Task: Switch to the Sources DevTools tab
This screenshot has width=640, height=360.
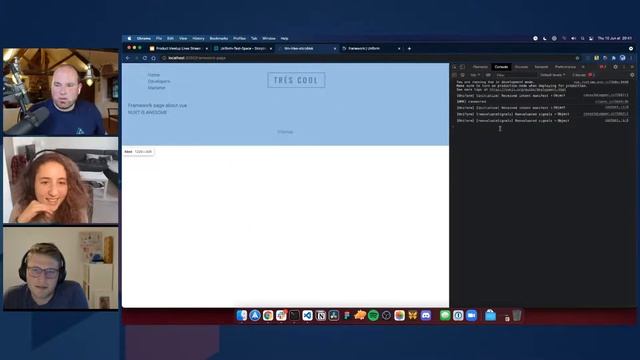Action: tap(521, 67)
